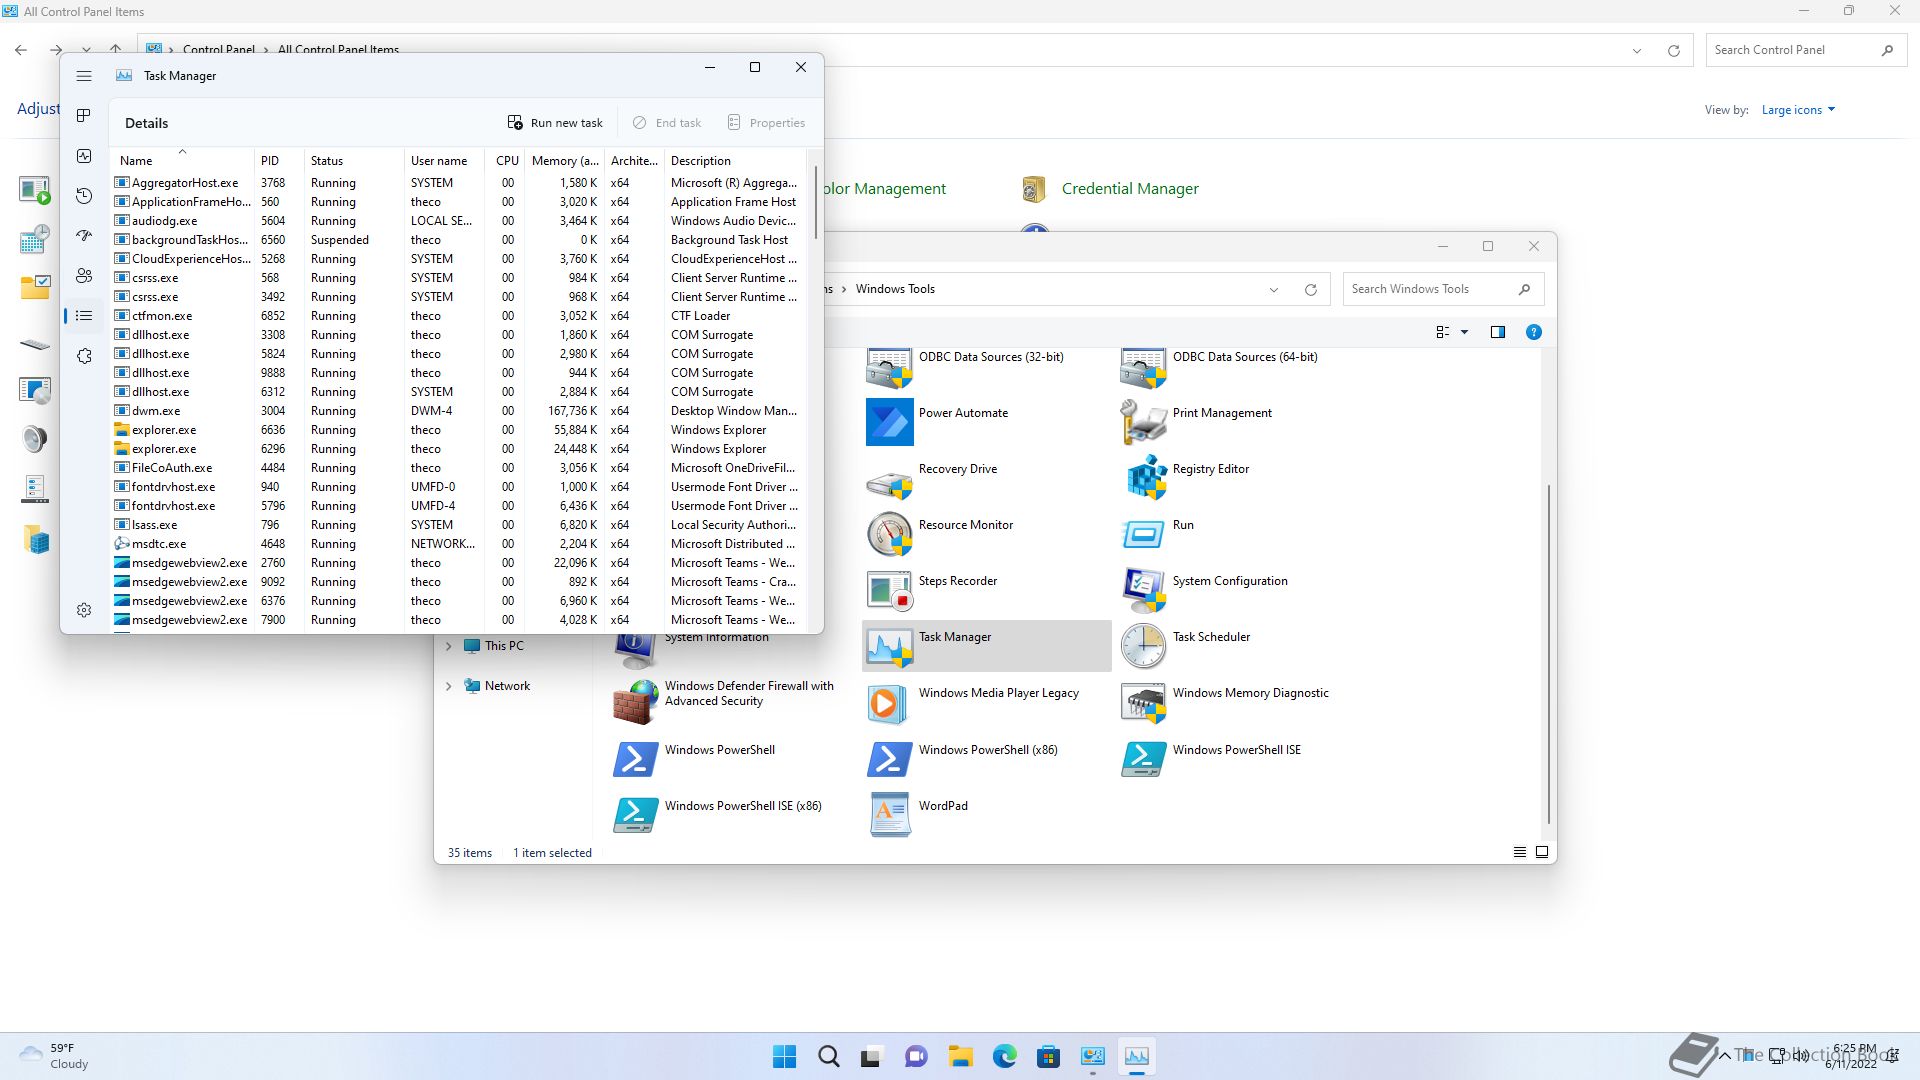The height and width of the screenshot is (1080, 1920).
Task: Click Search Control Panel field
Action: (1805, 50)
